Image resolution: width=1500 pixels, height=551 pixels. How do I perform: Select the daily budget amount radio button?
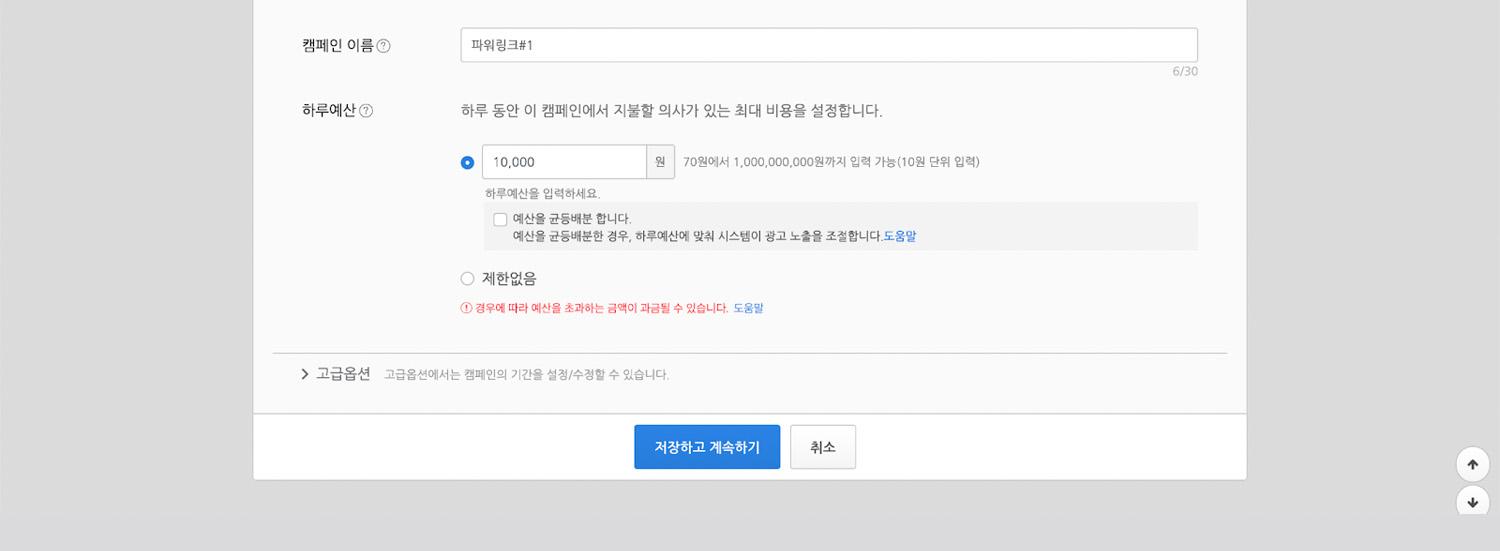[x=467, y=162]
